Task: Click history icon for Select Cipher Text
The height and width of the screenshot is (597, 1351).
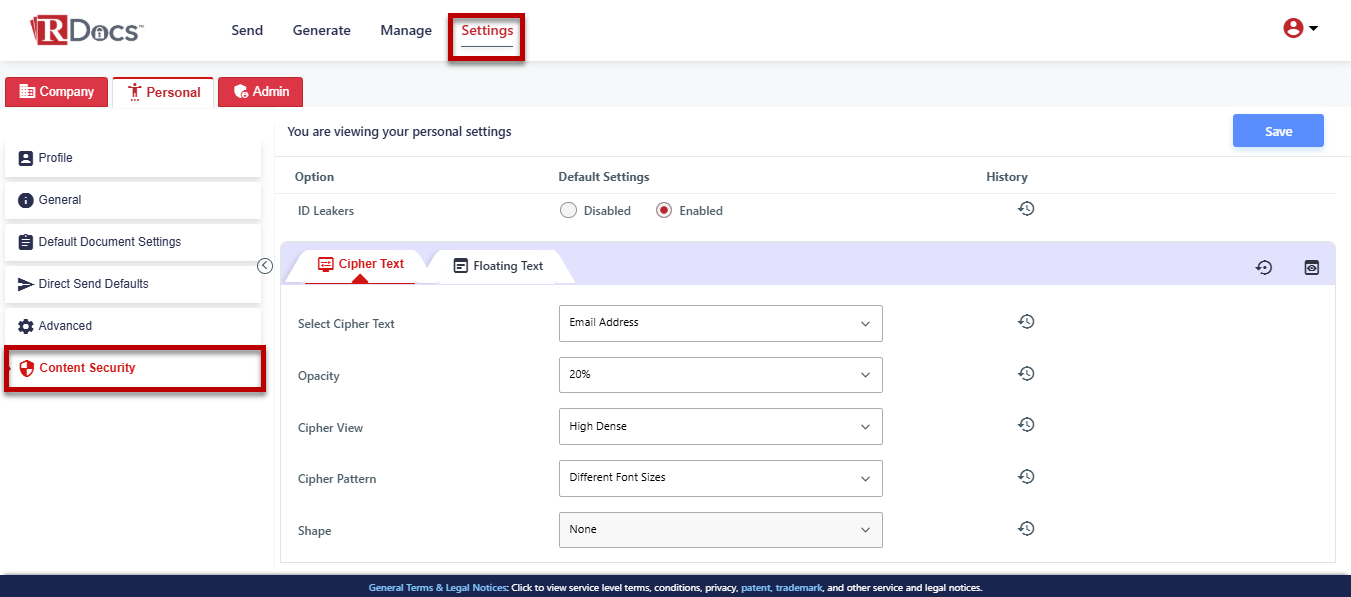Action: point(1025,322)
